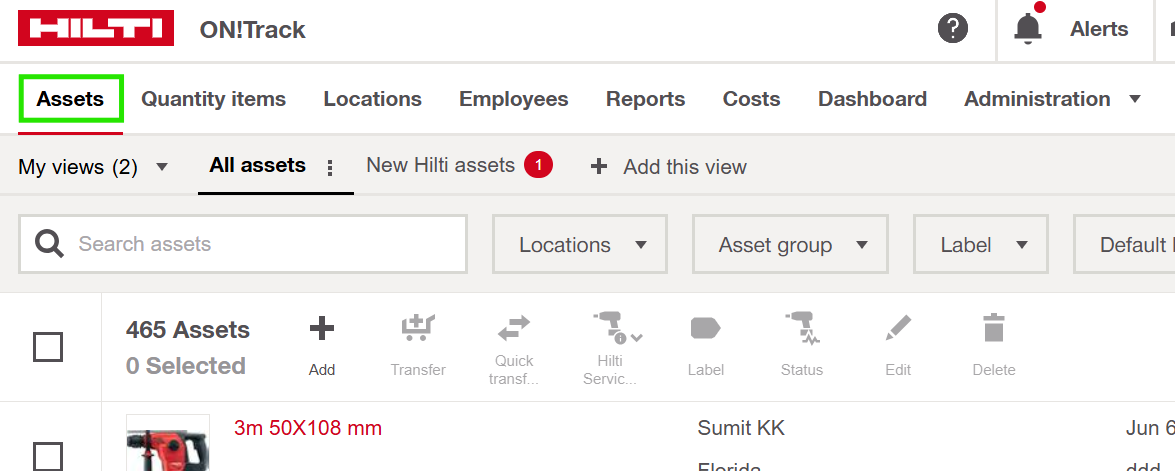The image size is (1175, 471).
Task: Switch to the Assets tab
Action: 70,99
